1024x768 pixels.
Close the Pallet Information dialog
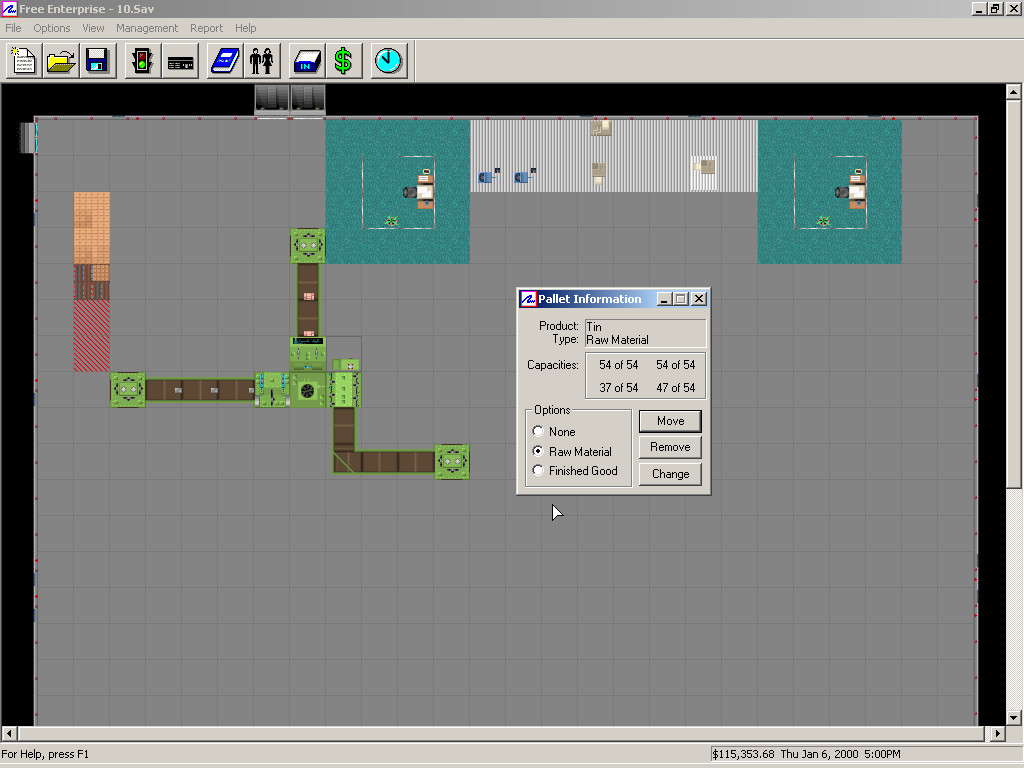point(699,299)
